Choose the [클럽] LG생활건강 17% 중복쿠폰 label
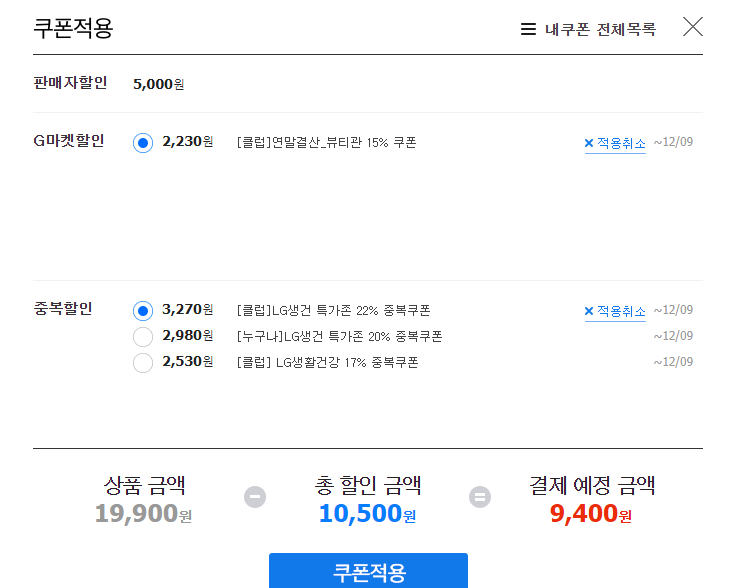Viewport: 736px width, 588px height. tap(328, 362)
